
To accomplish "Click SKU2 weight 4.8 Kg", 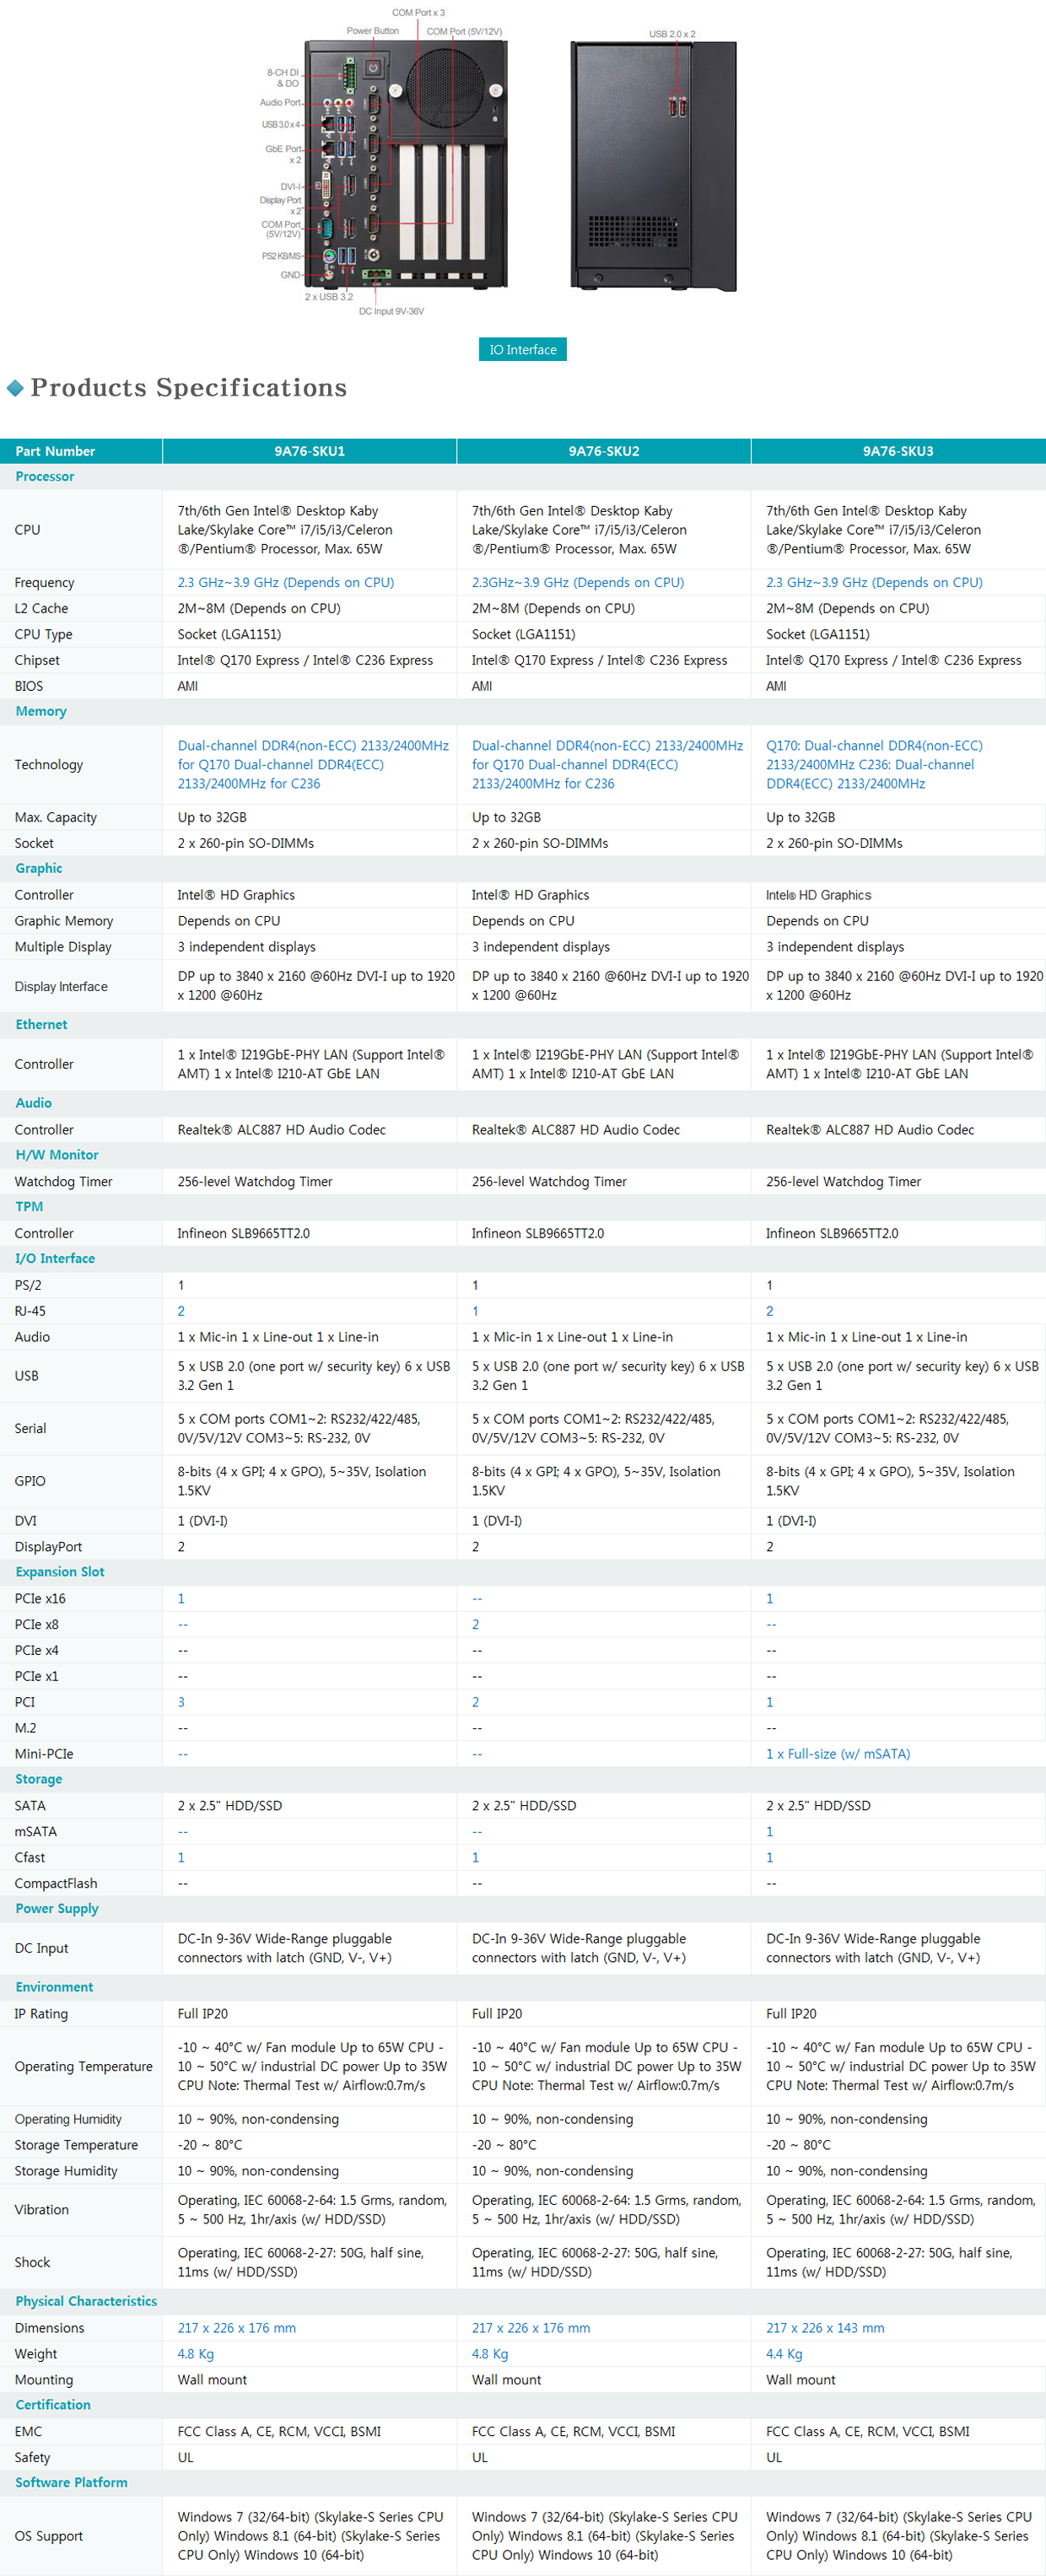I will click(x=490, y=2355).
